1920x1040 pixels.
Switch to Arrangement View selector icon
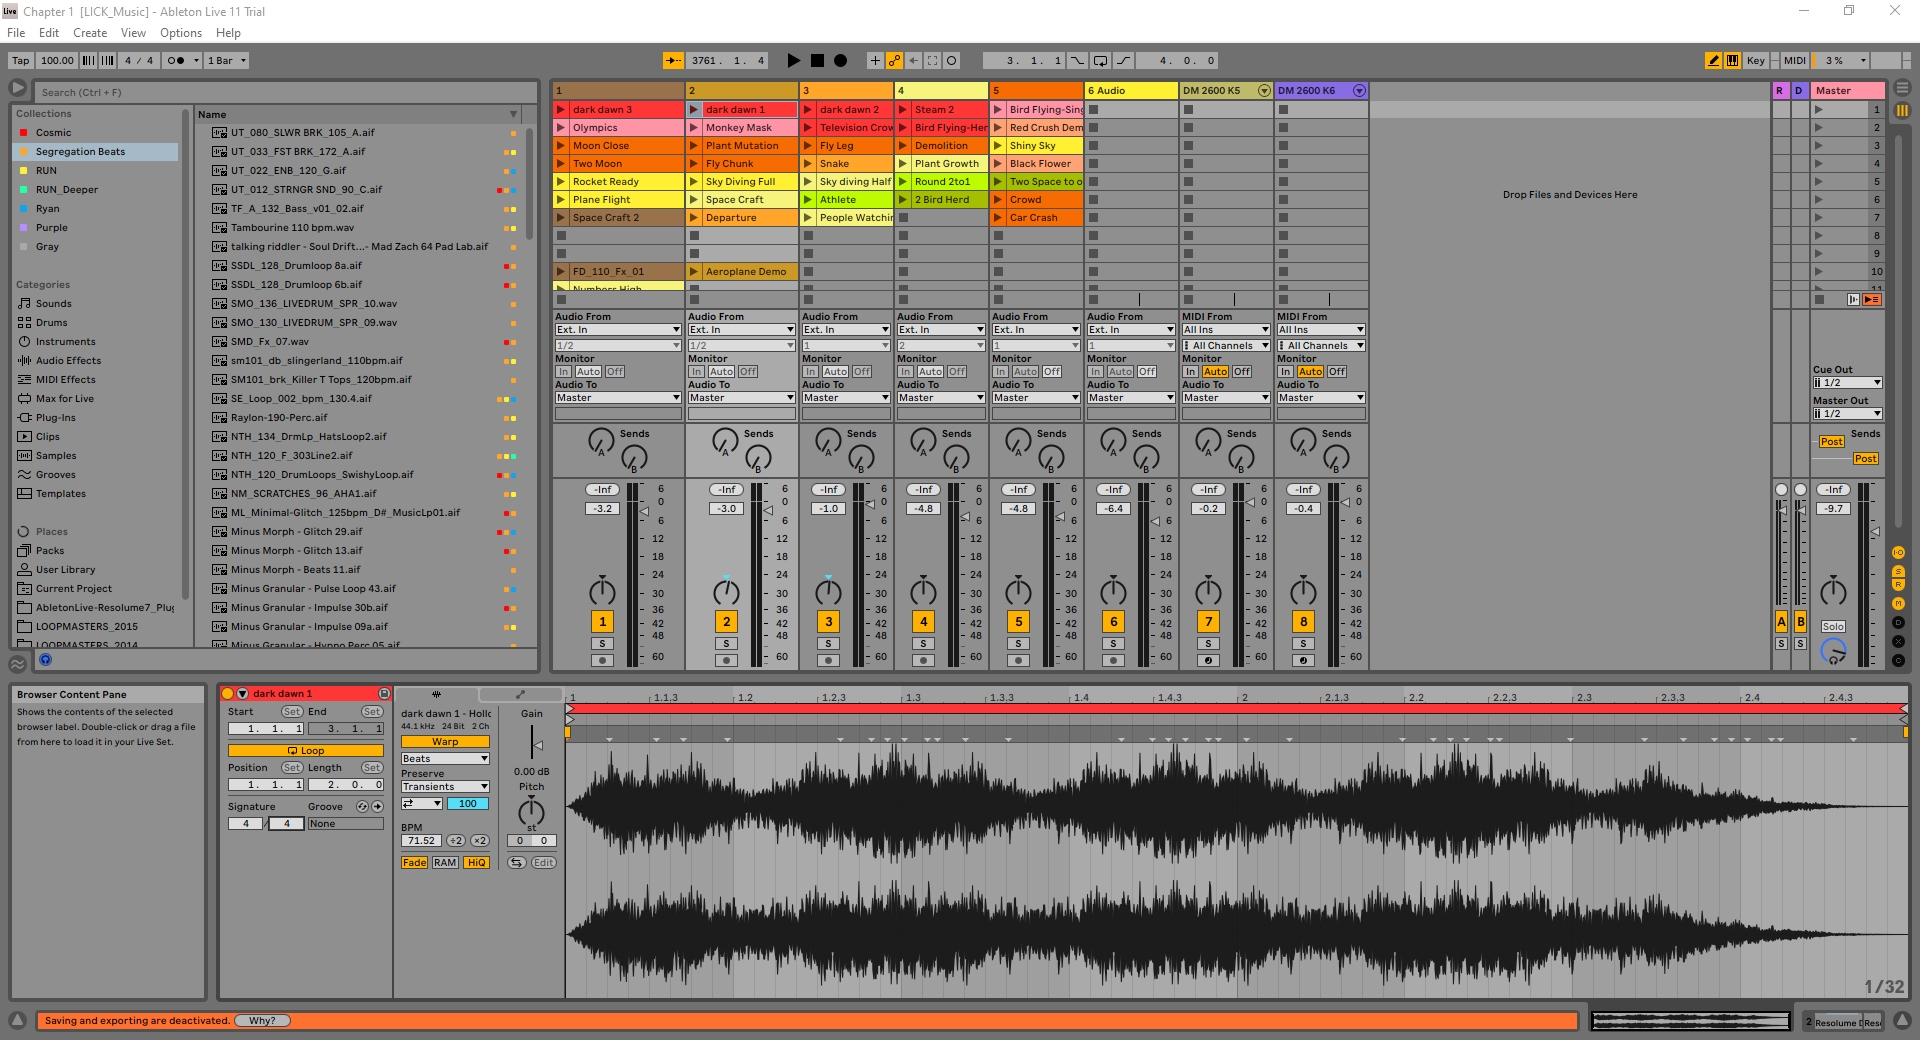1902,89
